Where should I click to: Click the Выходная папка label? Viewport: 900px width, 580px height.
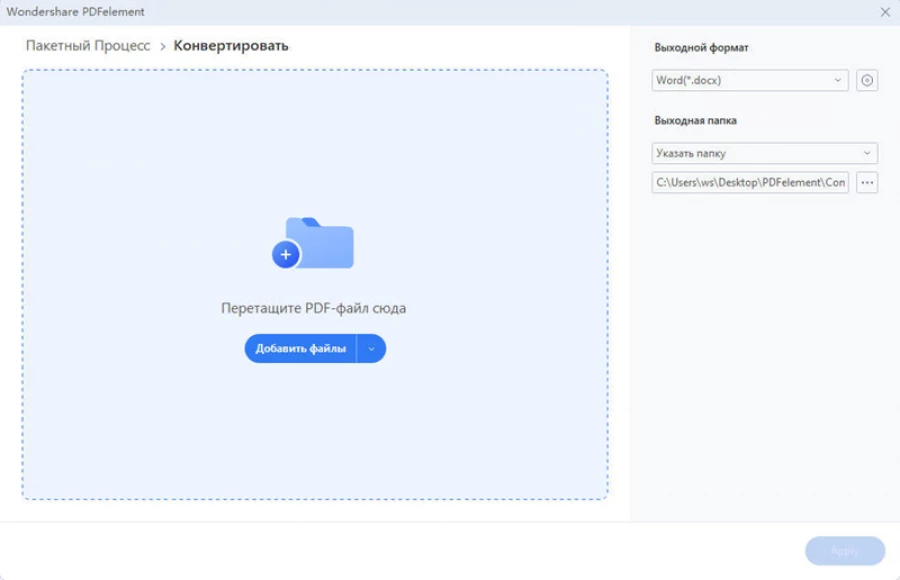695,121
